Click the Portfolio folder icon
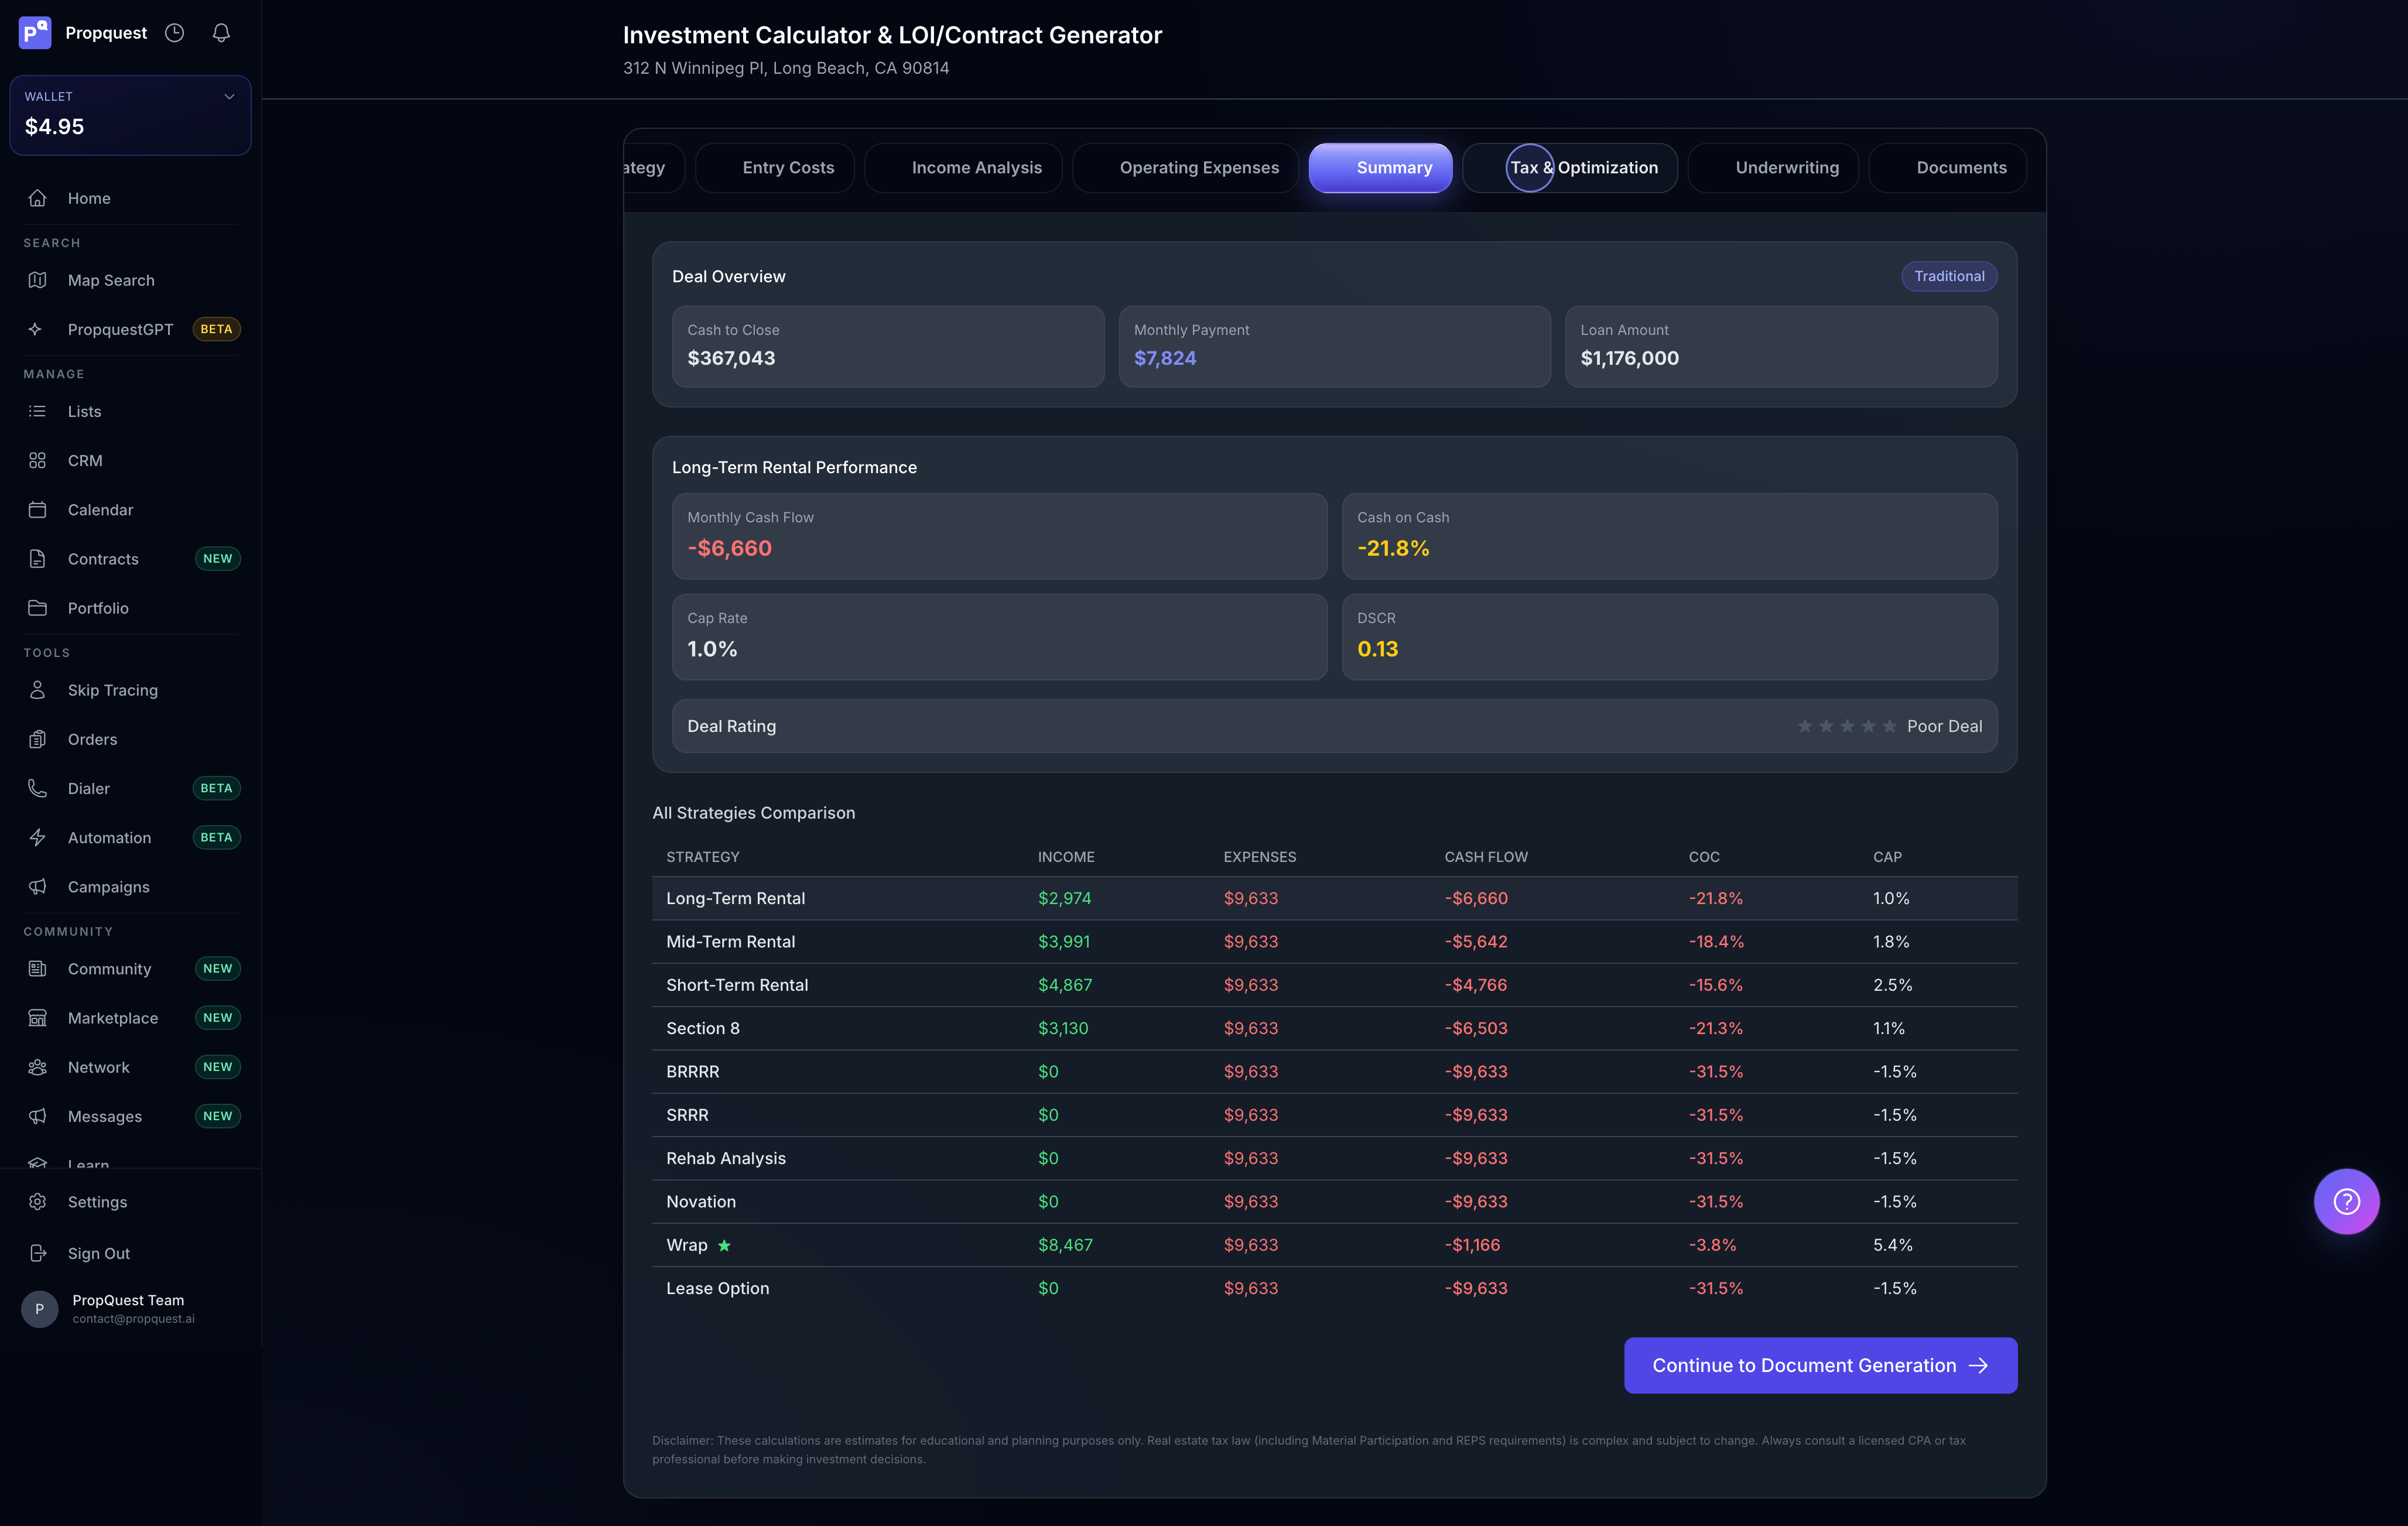Image resolution: width=2408 pixels, height=1526 pixels. 38,608
